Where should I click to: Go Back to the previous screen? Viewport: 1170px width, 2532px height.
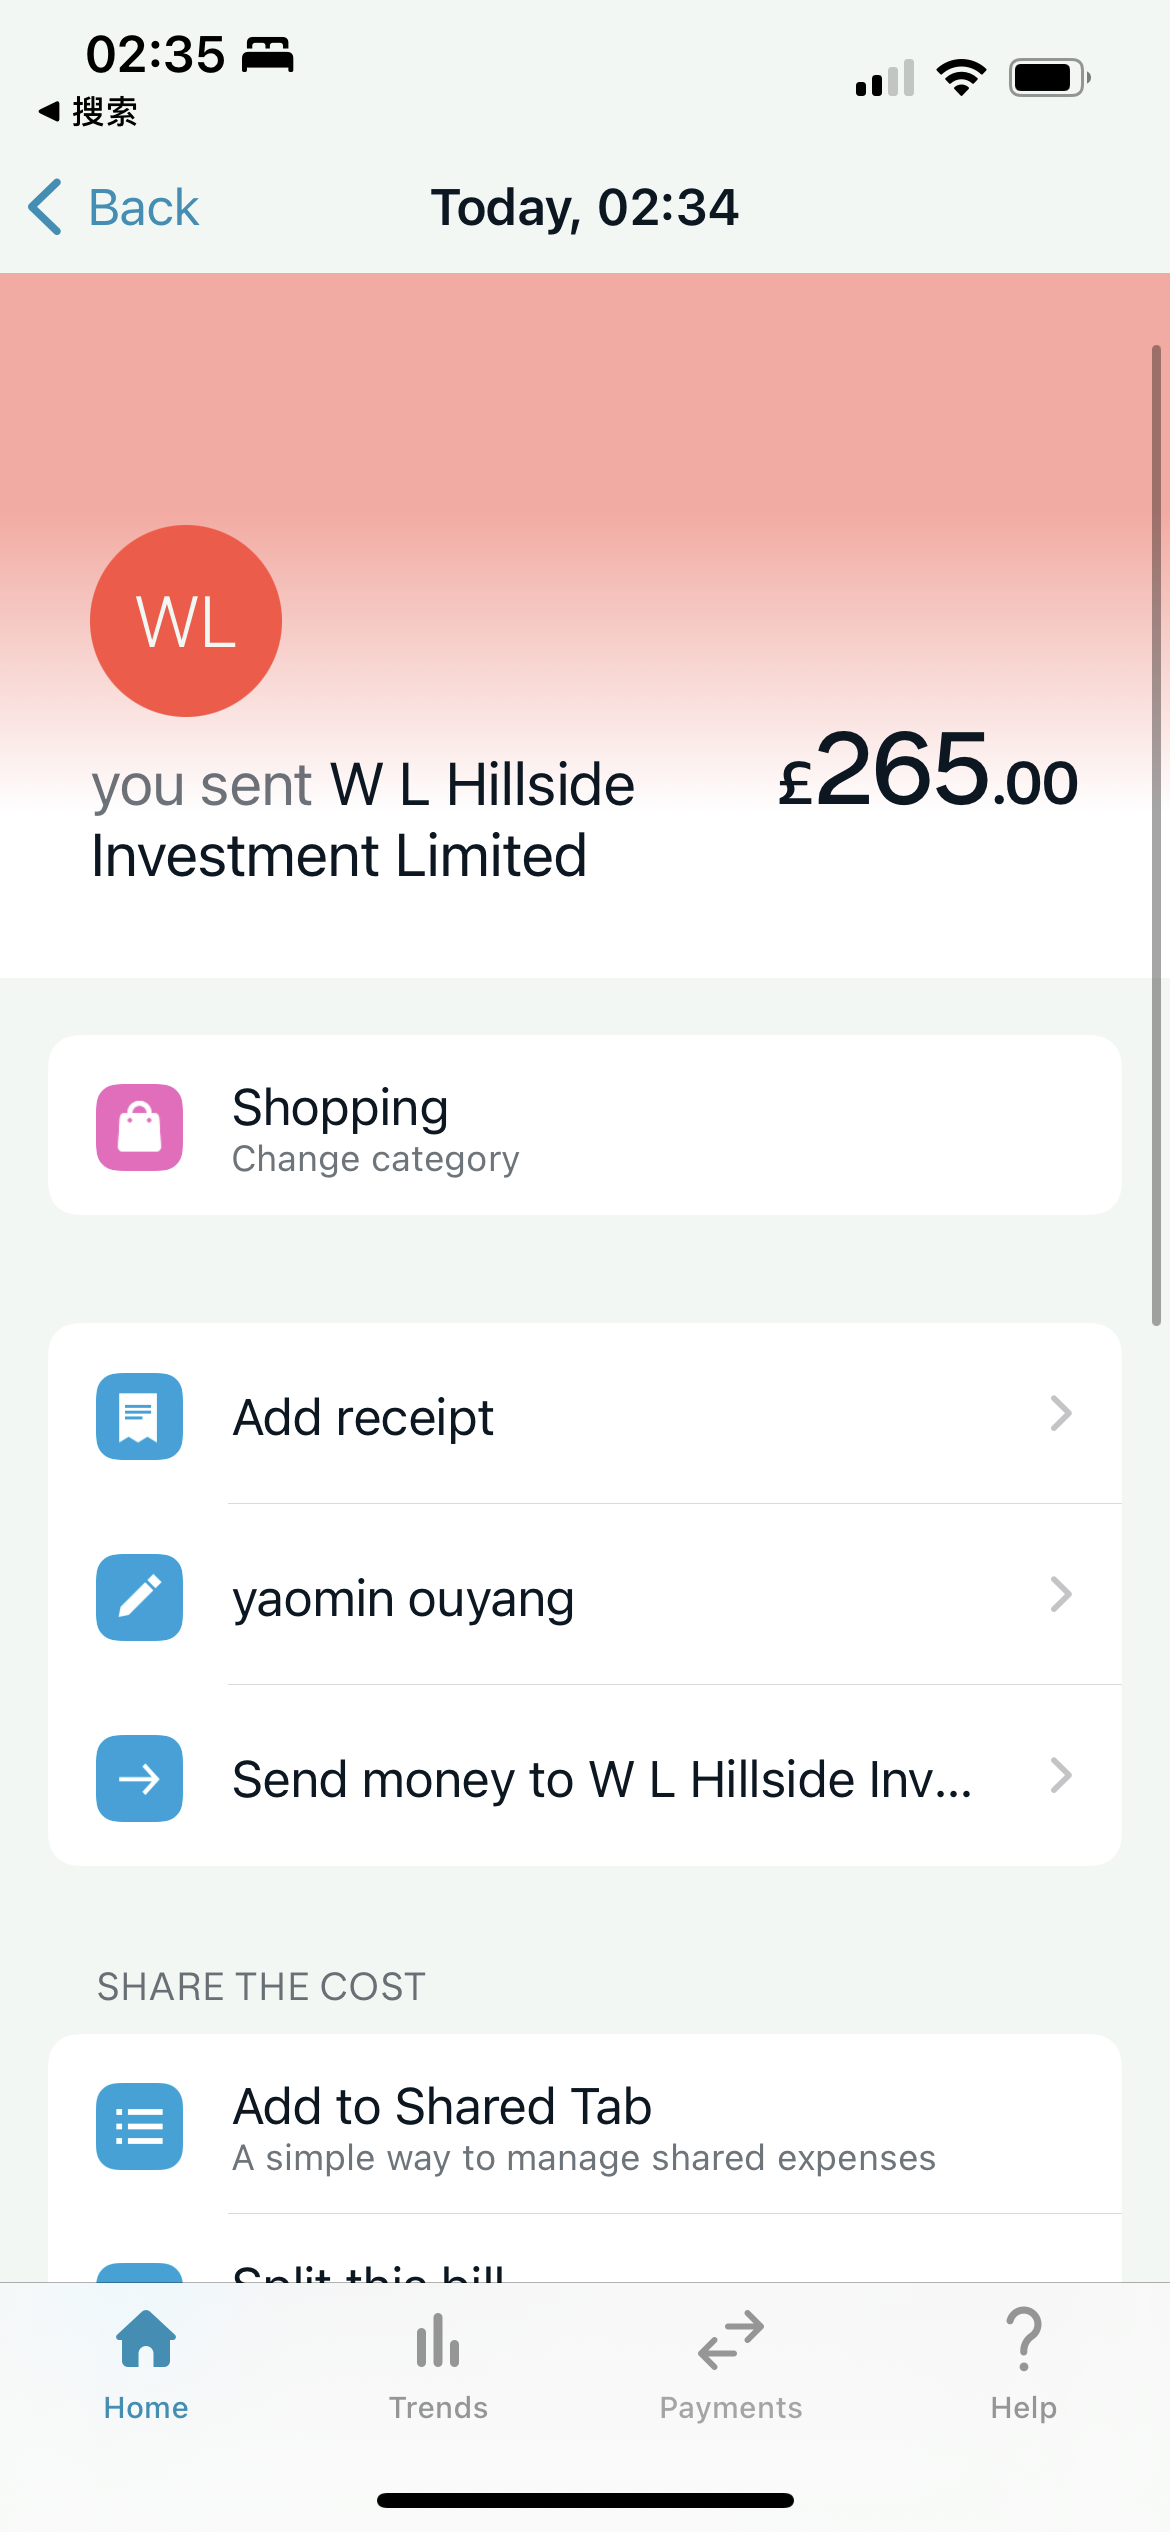click(x=114, y=208)
